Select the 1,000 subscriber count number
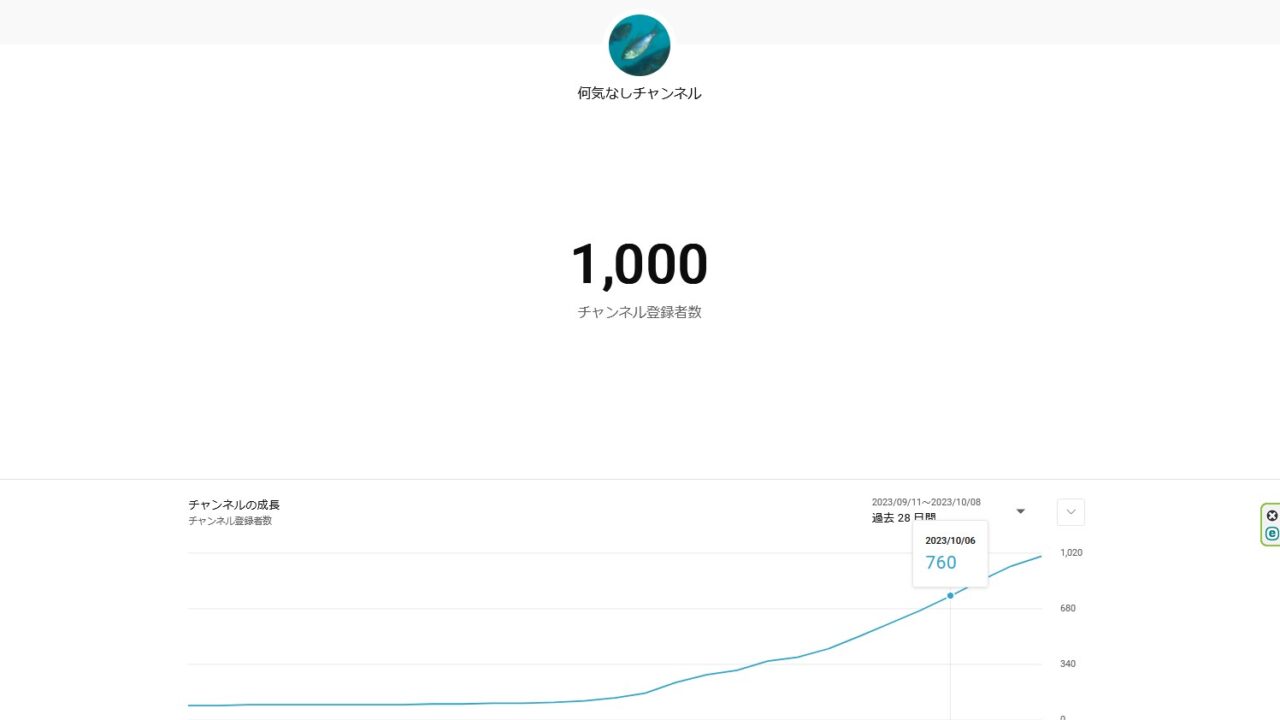The height and width of the screenshot is (720, 1280). 639,265
